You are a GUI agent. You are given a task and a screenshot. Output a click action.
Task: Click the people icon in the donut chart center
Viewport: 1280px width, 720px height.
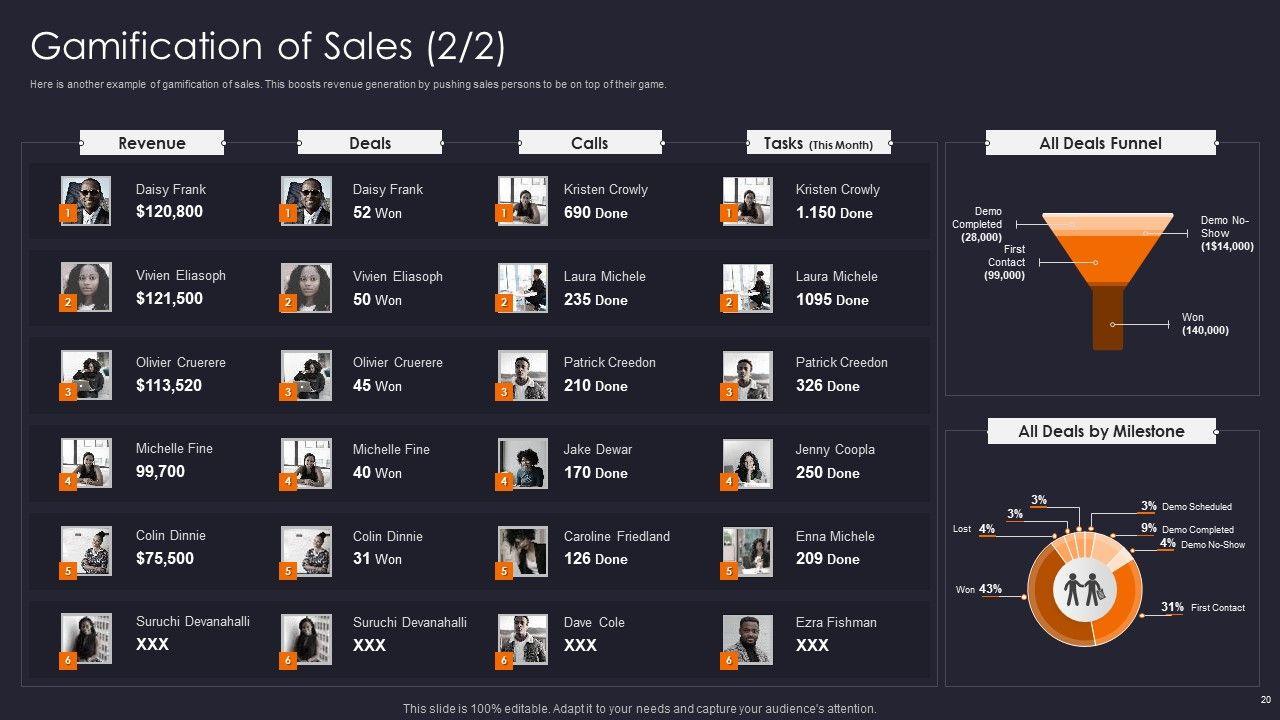[1085, 590]
